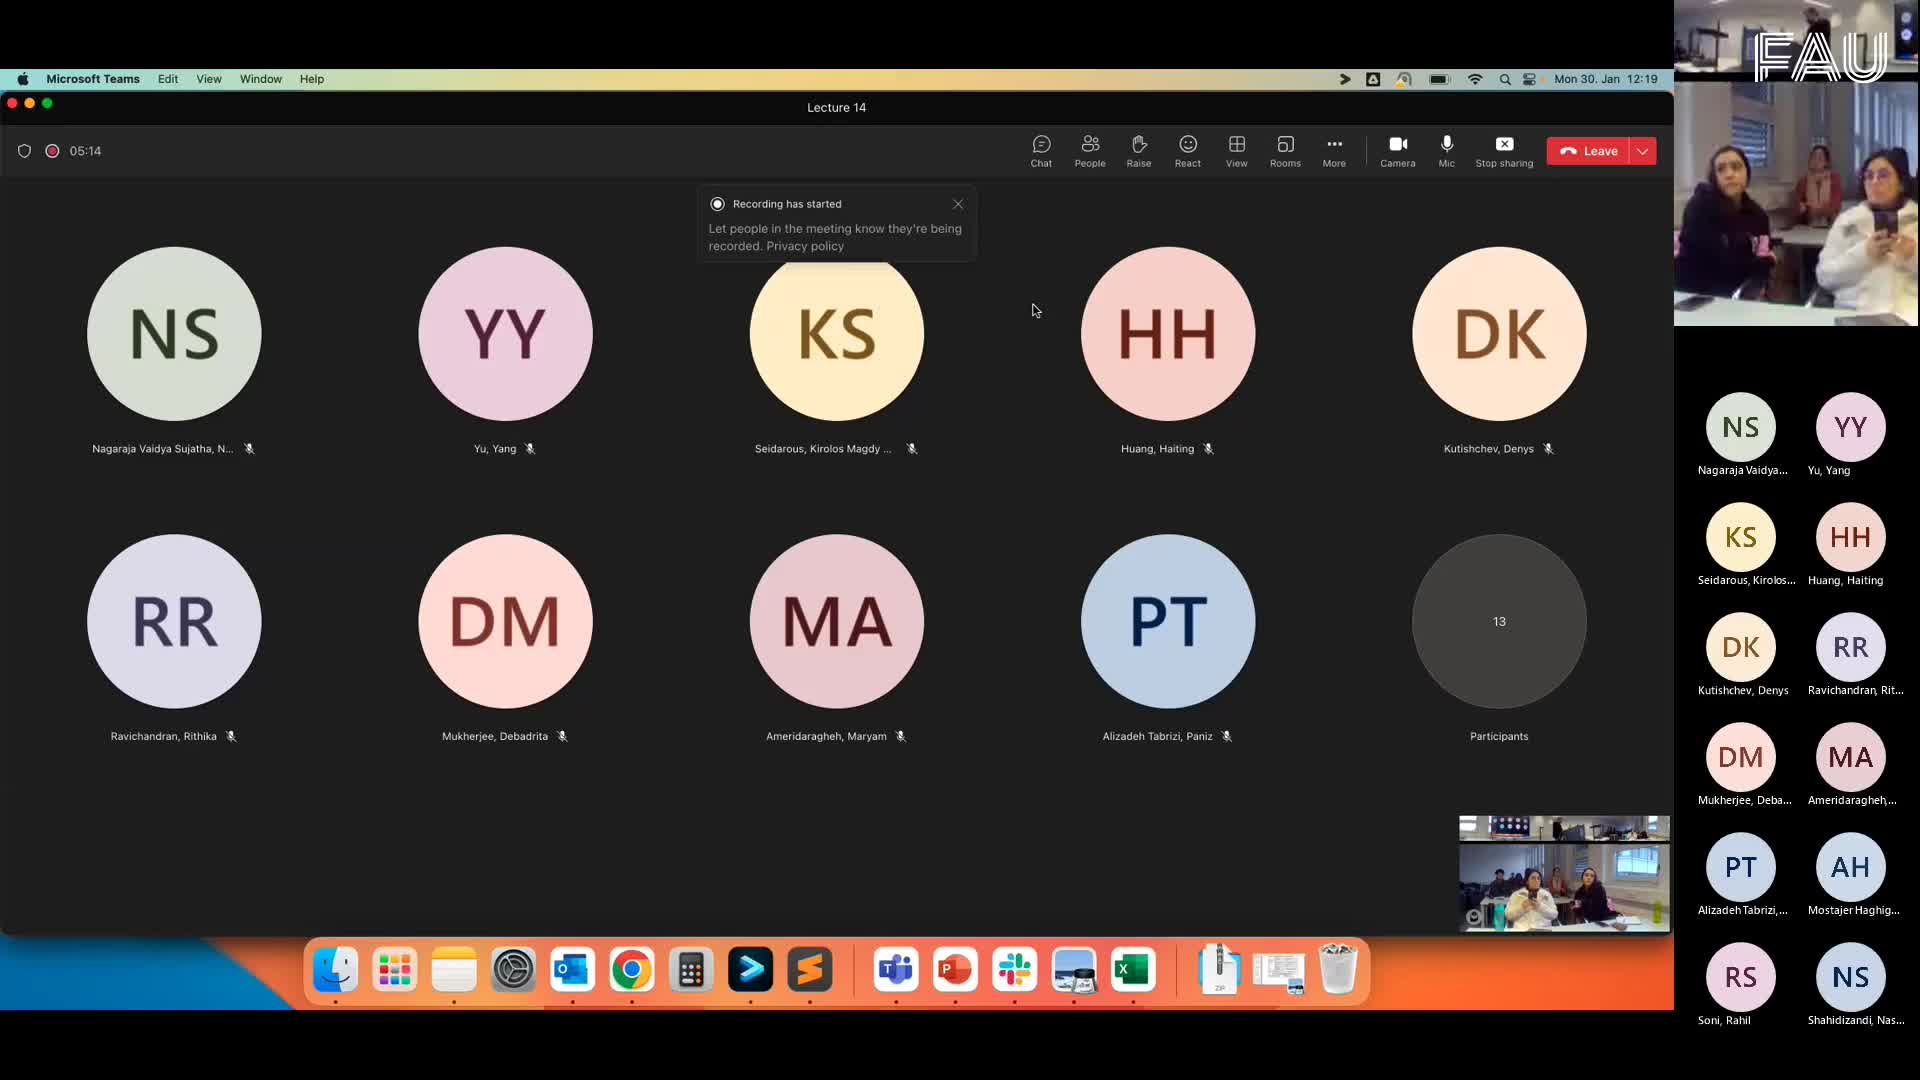The height and width of the screenshot is (1080, 1920).
Task: Click the React emoji icon
Action: point(1187,150)
